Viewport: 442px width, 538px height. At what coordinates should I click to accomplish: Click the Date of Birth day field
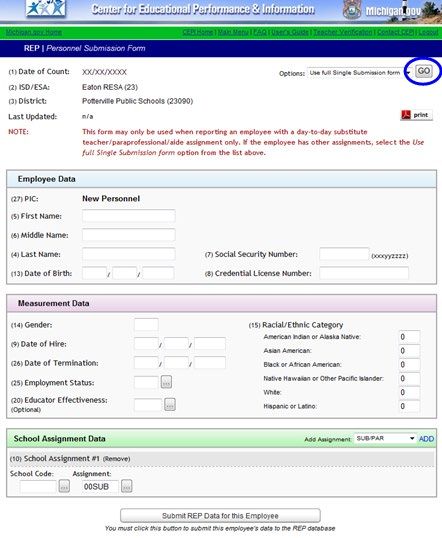pos(125,273)
